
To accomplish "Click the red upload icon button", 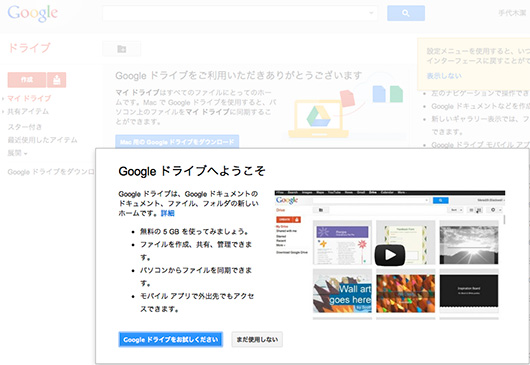I will tap(56, 80).
